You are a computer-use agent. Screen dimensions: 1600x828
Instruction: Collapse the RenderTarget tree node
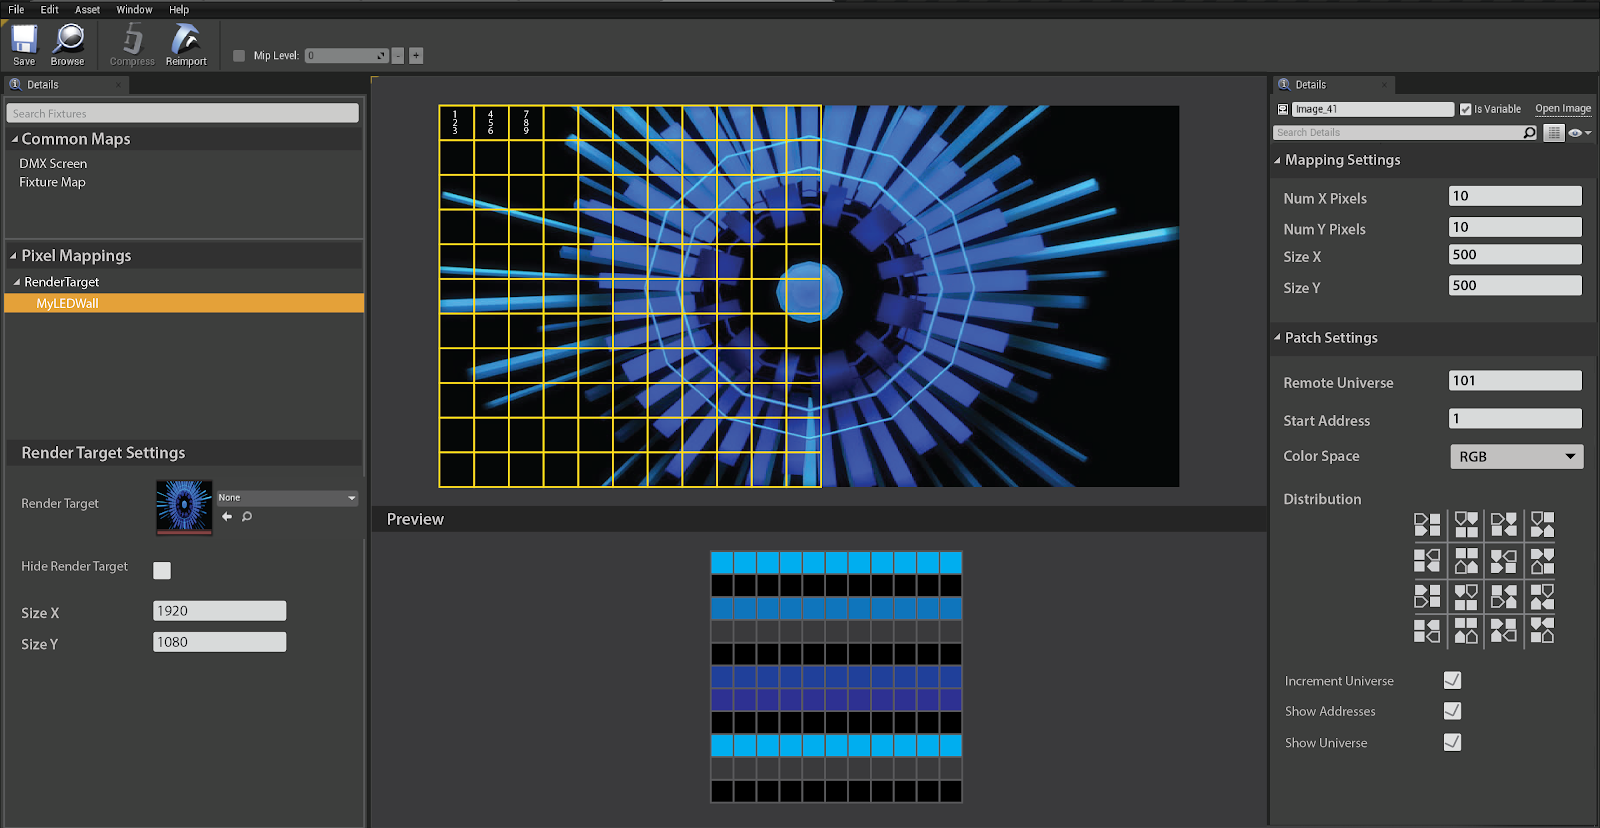click(x=17, y=282)
